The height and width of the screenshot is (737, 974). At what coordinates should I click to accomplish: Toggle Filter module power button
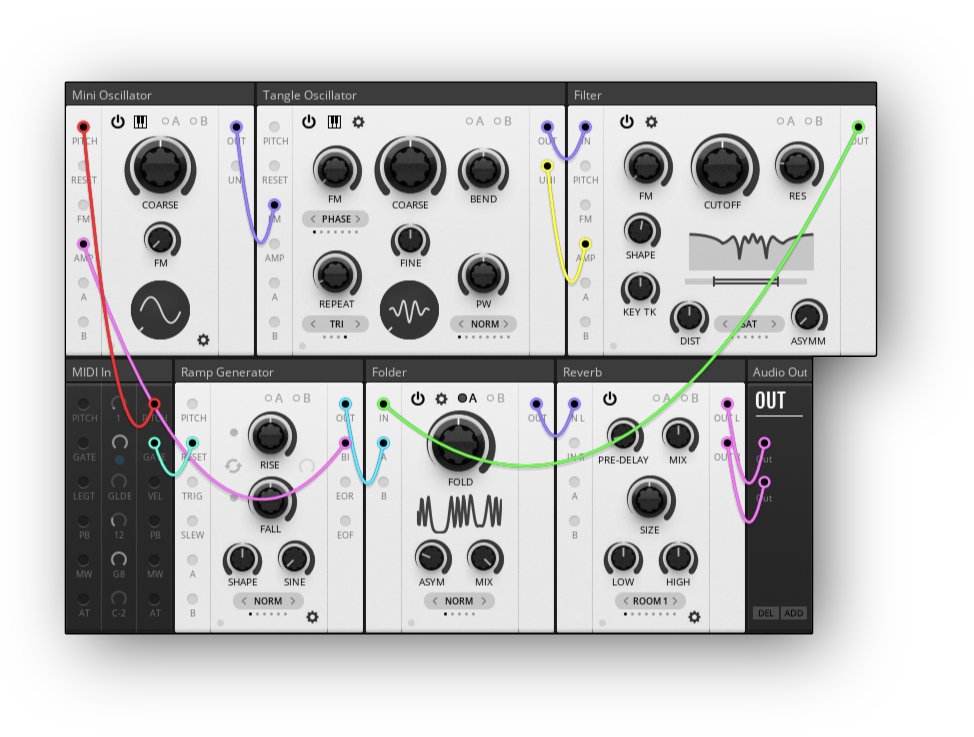627,122
